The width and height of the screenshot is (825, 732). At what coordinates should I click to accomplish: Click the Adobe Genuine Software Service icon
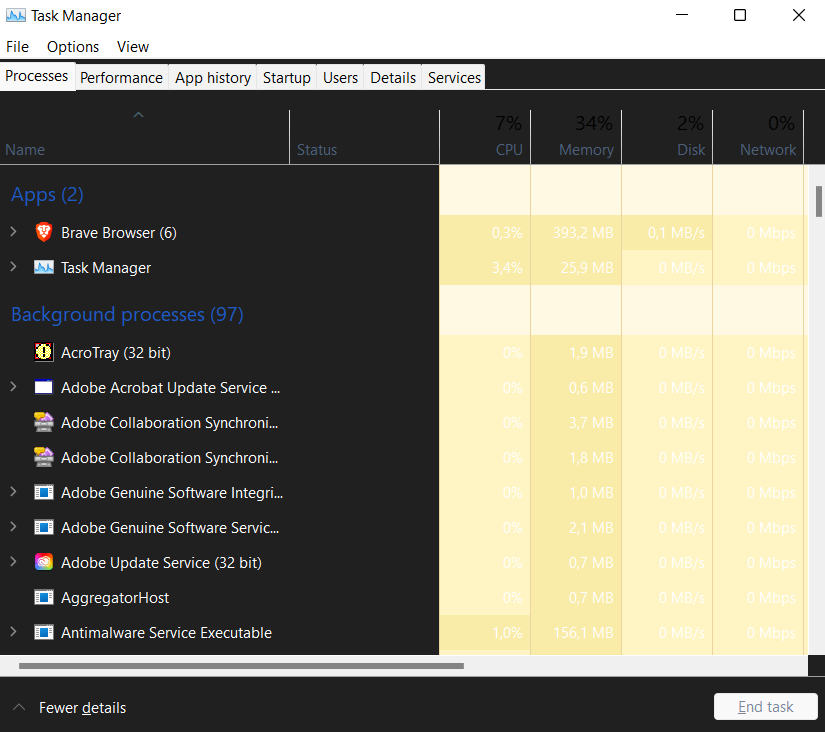[44, 527]
